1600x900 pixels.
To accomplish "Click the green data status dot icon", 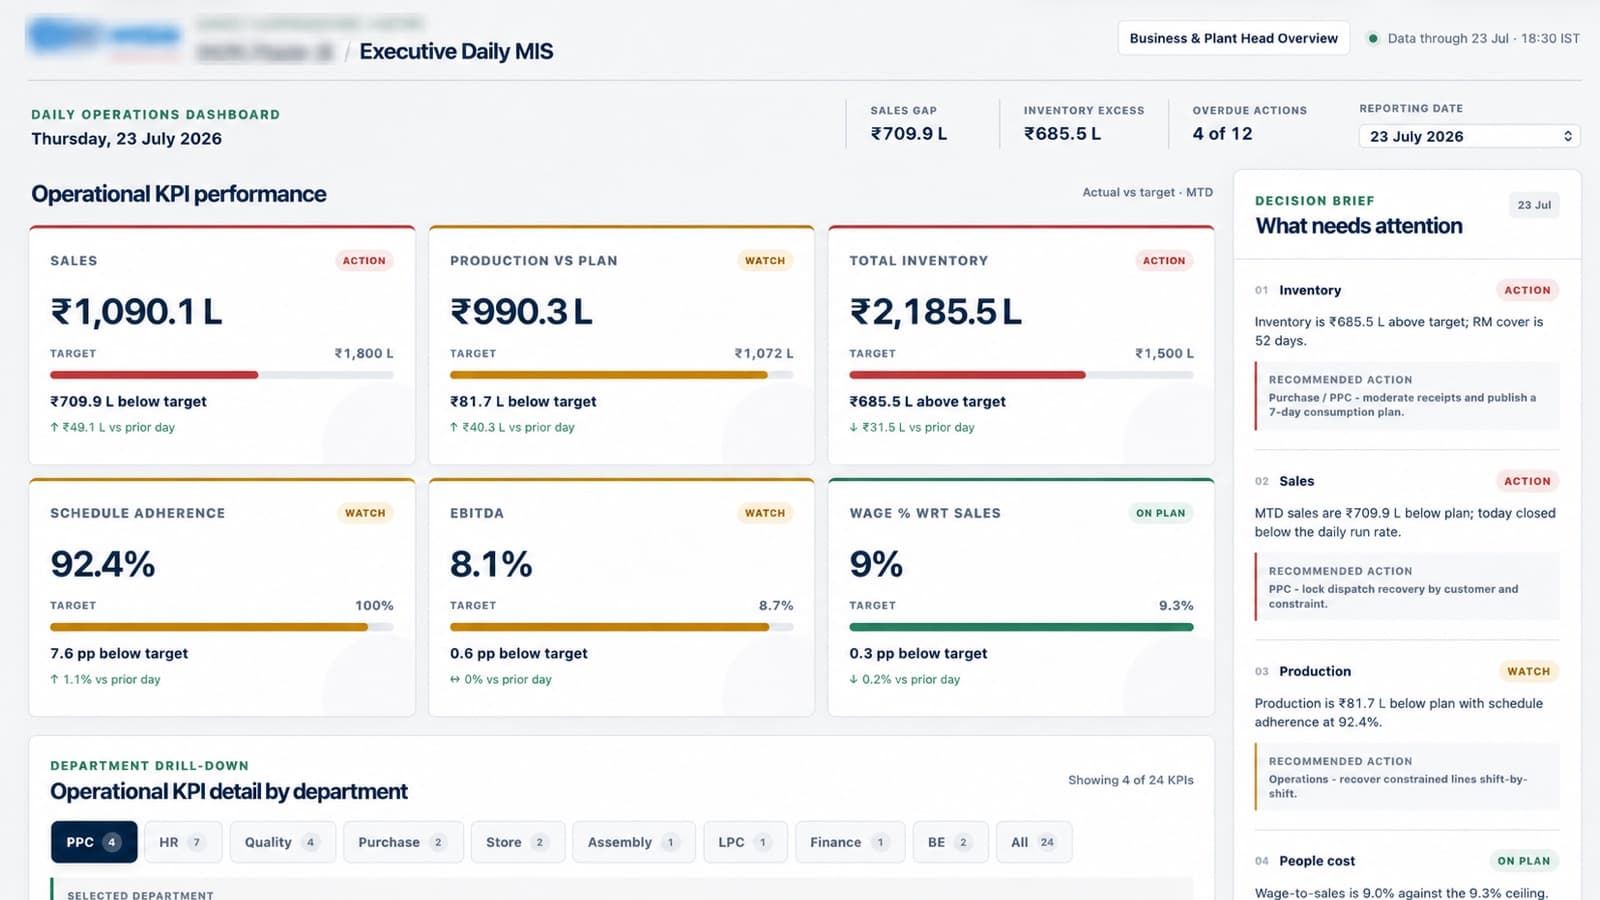I will (1373, 39).
